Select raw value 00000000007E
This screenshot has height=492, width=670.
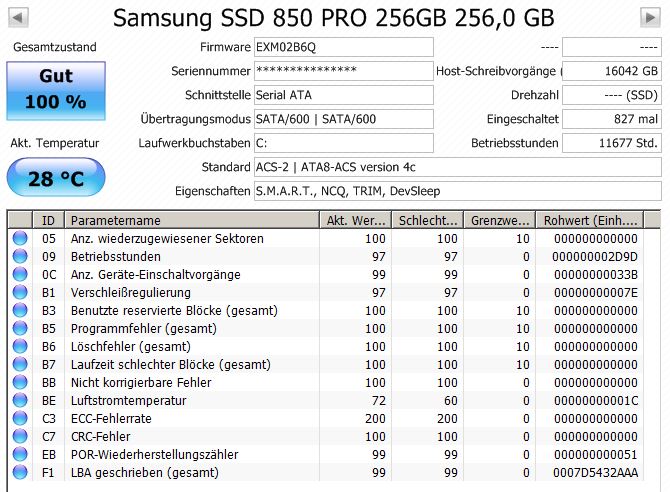click(596, 292)
